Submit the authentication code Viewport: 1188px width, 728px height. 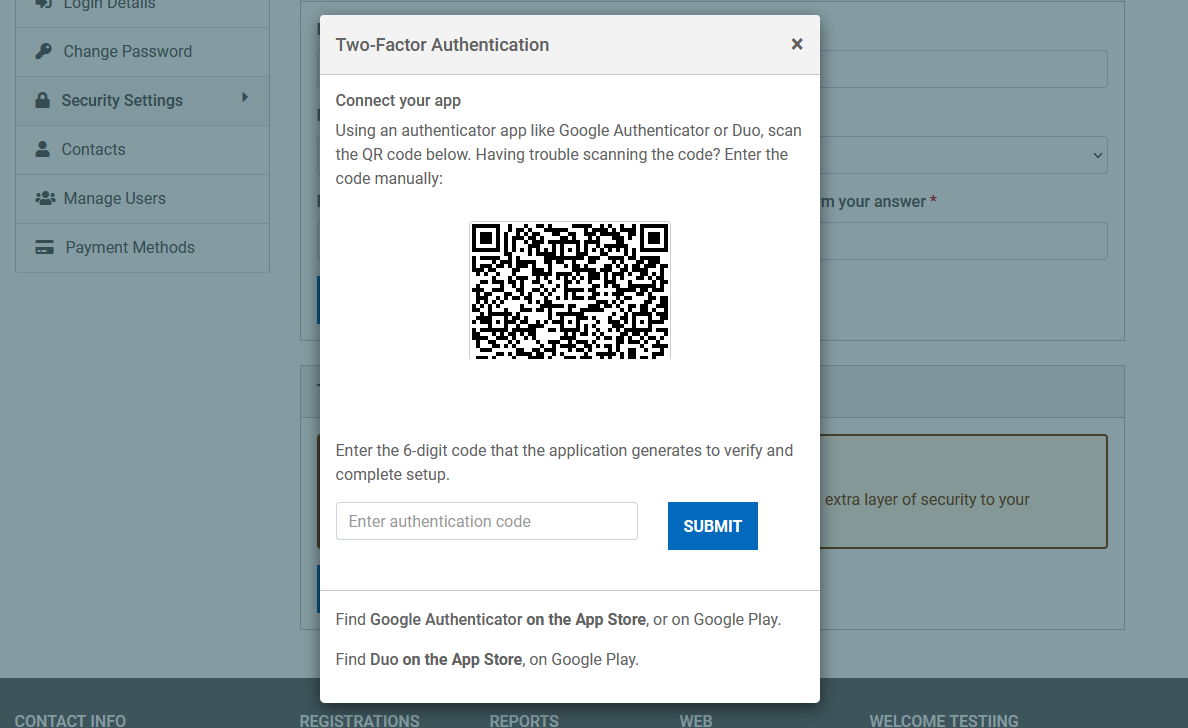coord(712,526)
